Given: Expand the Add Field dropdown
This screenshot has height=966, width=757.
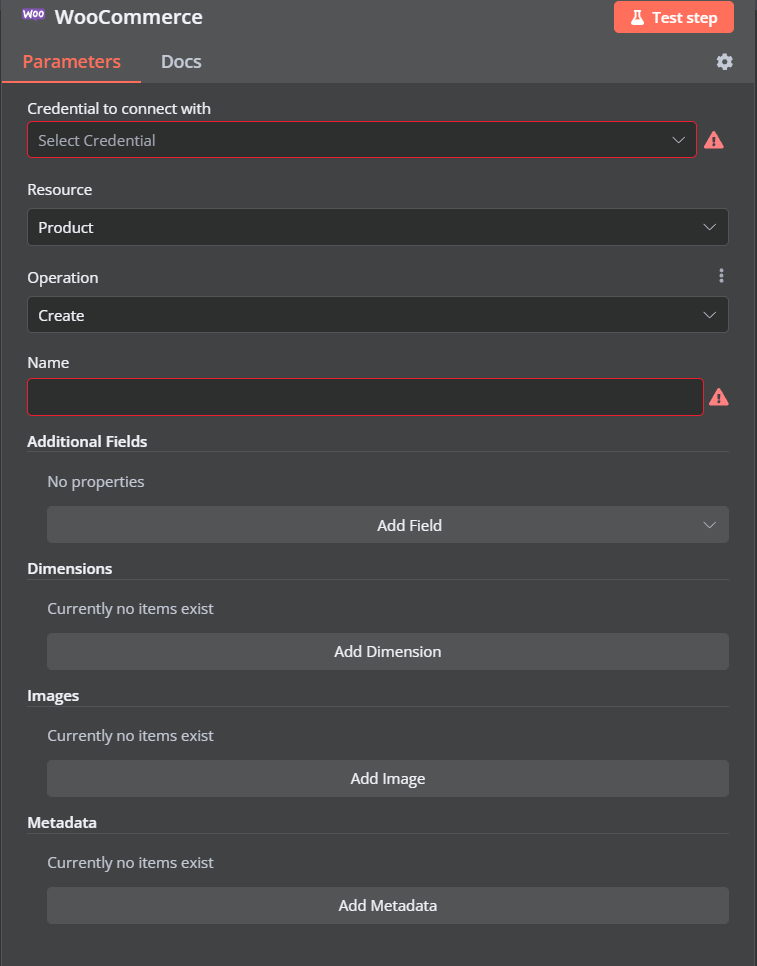Looking at the screenshot, I should pyautogui.click(x=388, y=525).
